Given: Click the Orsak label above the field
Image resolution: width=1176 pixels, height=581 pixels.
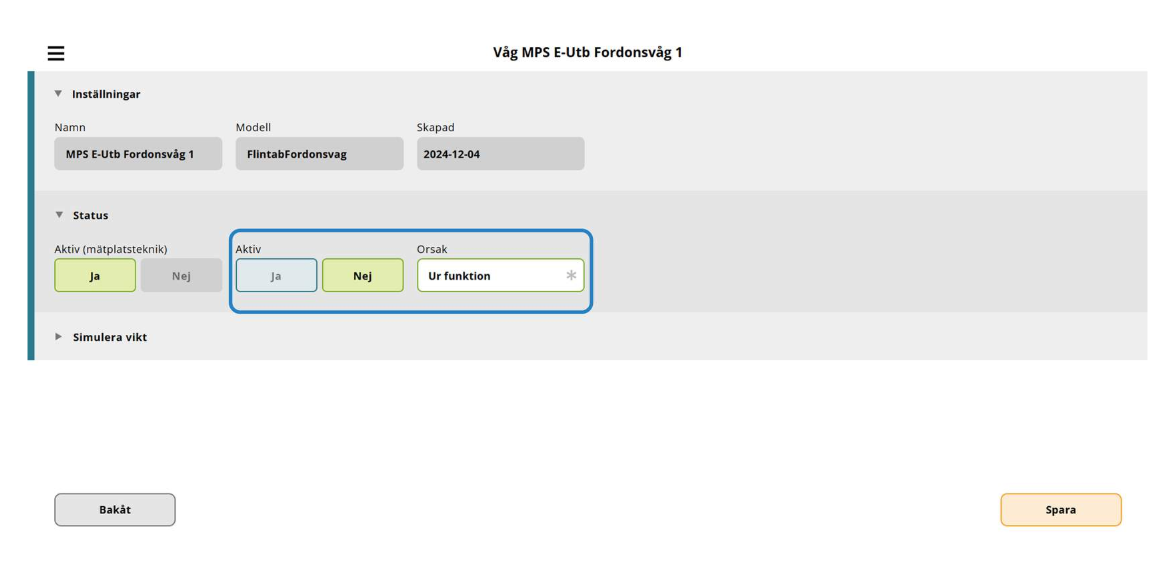Looking at the screenshot, I should (432, 249).
